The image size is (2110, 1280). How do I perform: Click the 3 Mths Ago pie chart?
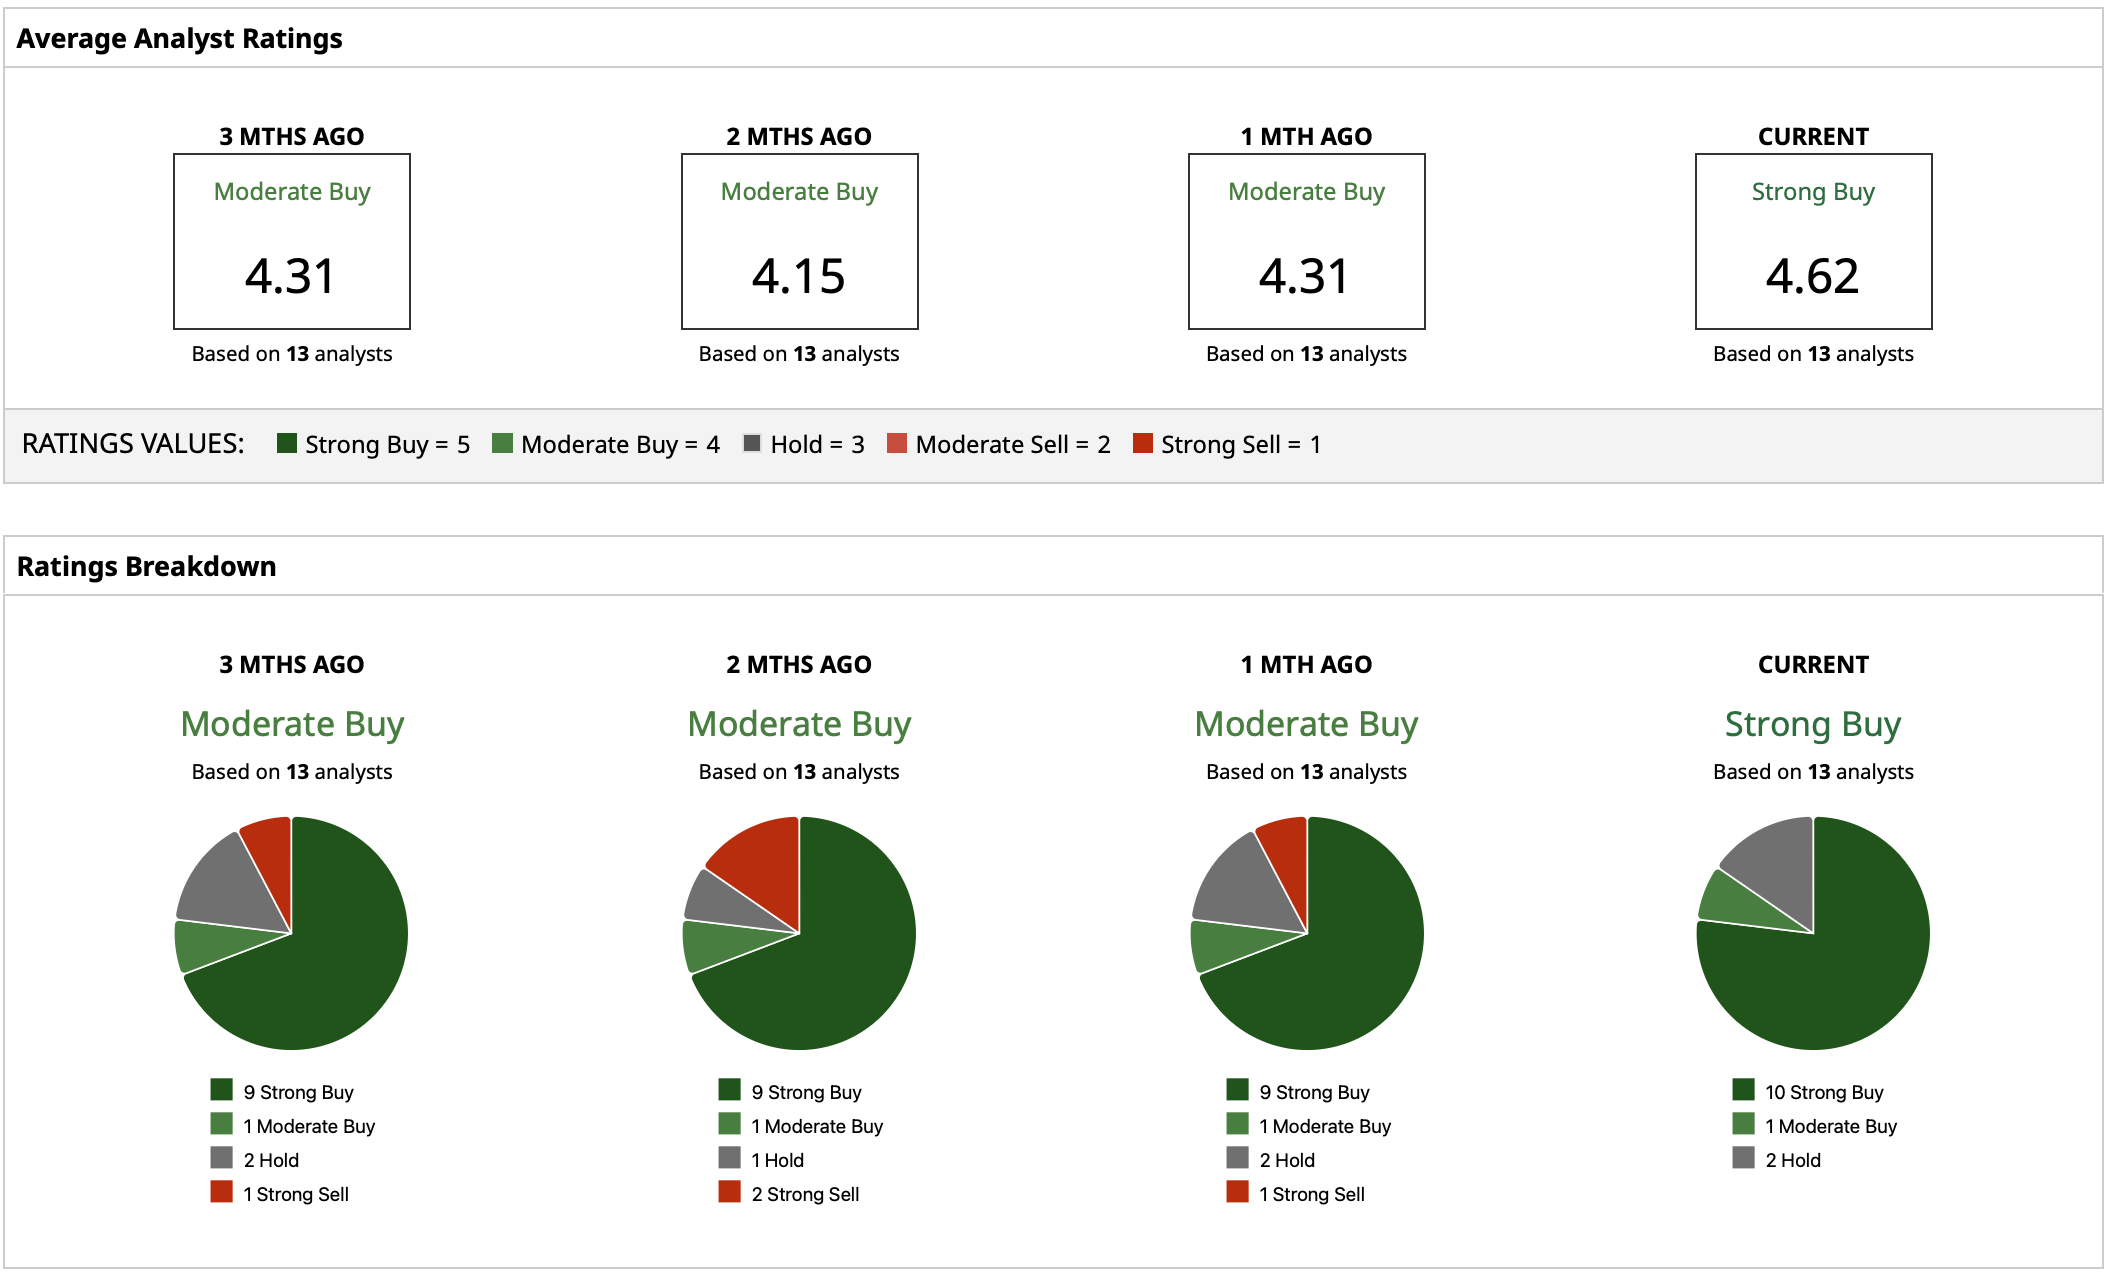[x=292, y=933]
